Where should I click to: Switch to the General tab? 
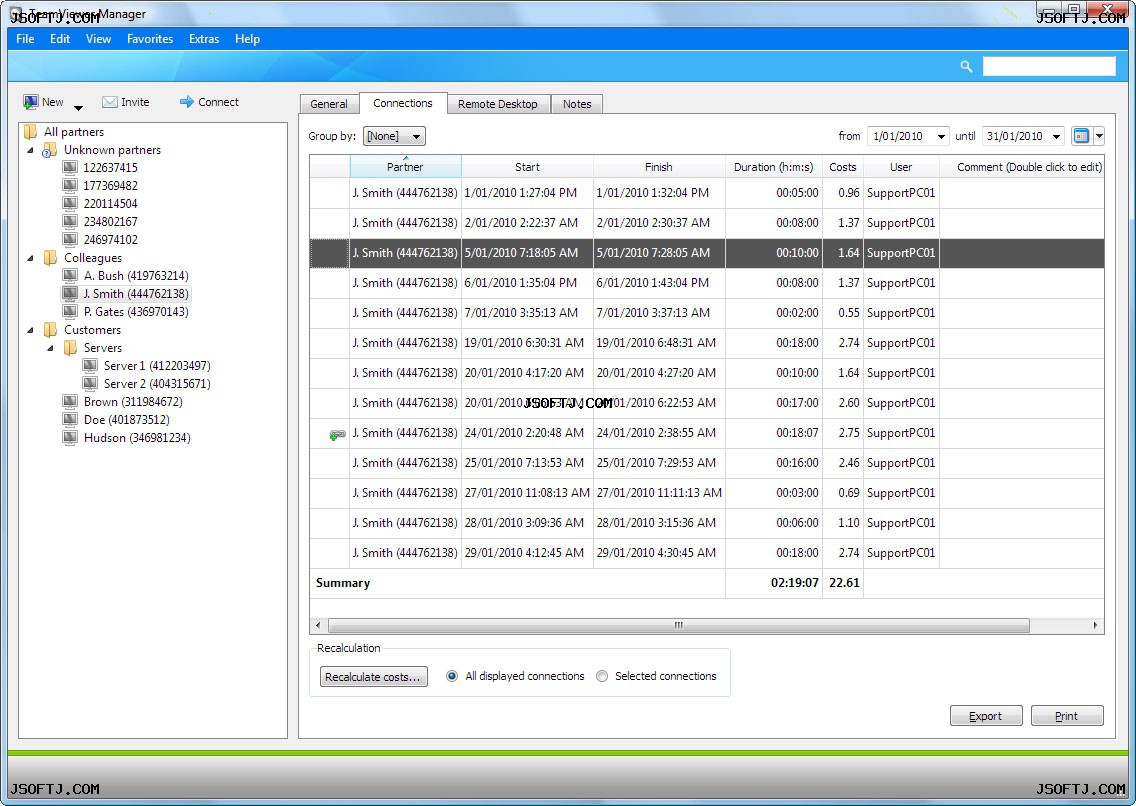tap(329, 104)
